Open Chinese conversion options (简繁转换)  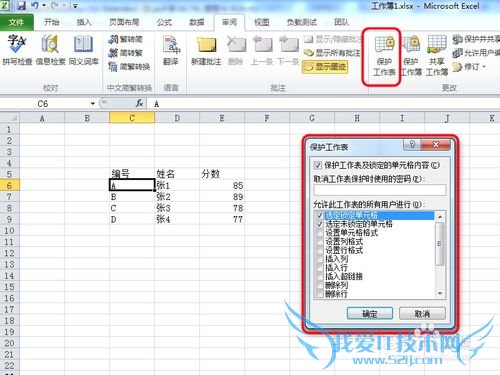click(129, 67)
